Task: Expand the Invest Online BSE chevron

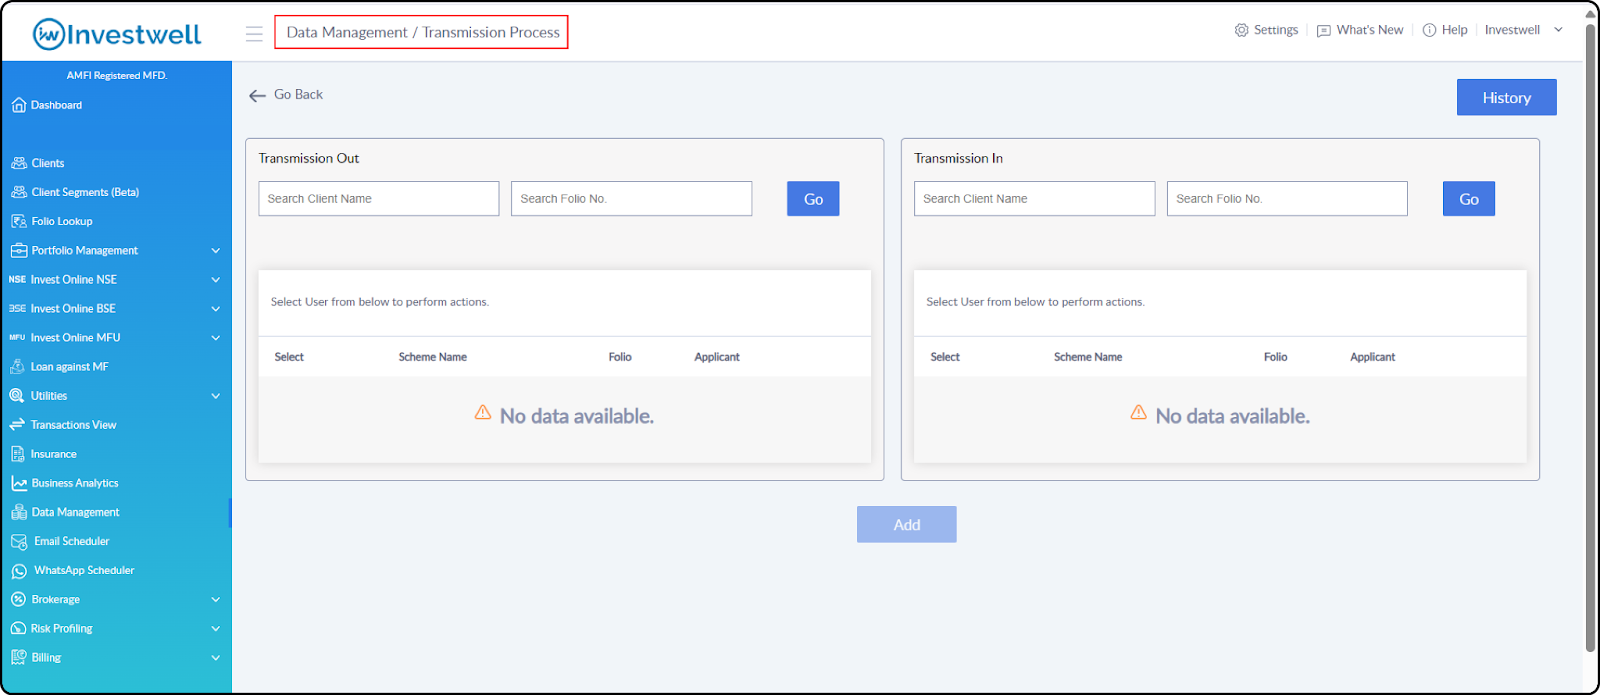Action: tap(215, 309)
